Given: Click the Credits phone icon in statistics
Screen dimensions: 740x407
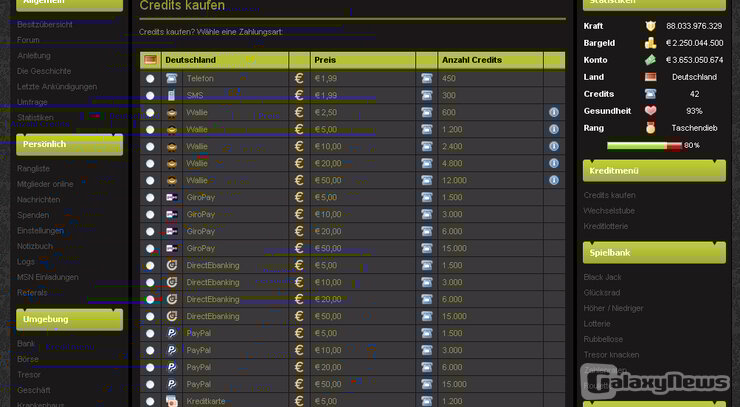Looking at the screenshot, I should (x=650, y=94).
